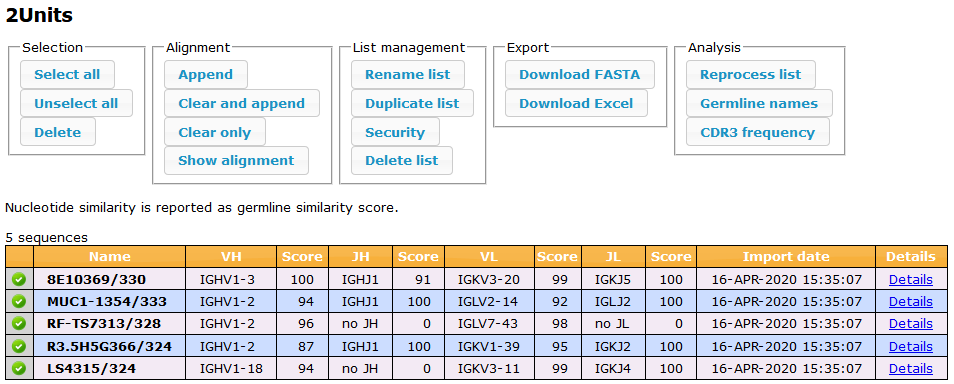Image resolution: width=954 pixels, height=384 pixels.
Task: Click Clear and append
Action: (x=242, y=103)
